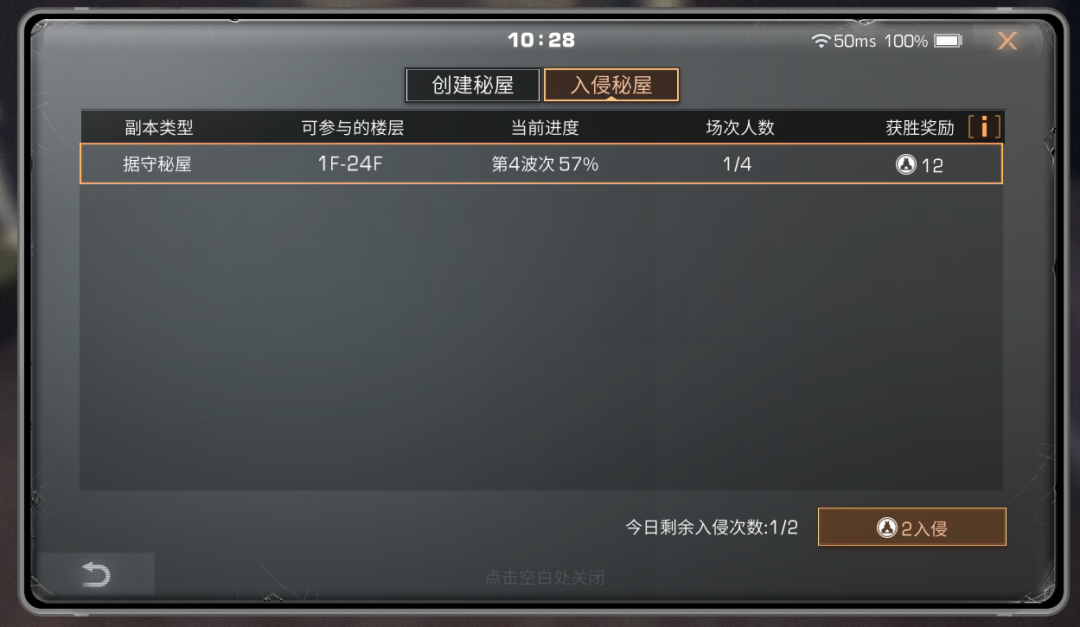Click the battery status icon
Image resolution: width=1080 pixels, height=627 pixels.
(948, 41)
